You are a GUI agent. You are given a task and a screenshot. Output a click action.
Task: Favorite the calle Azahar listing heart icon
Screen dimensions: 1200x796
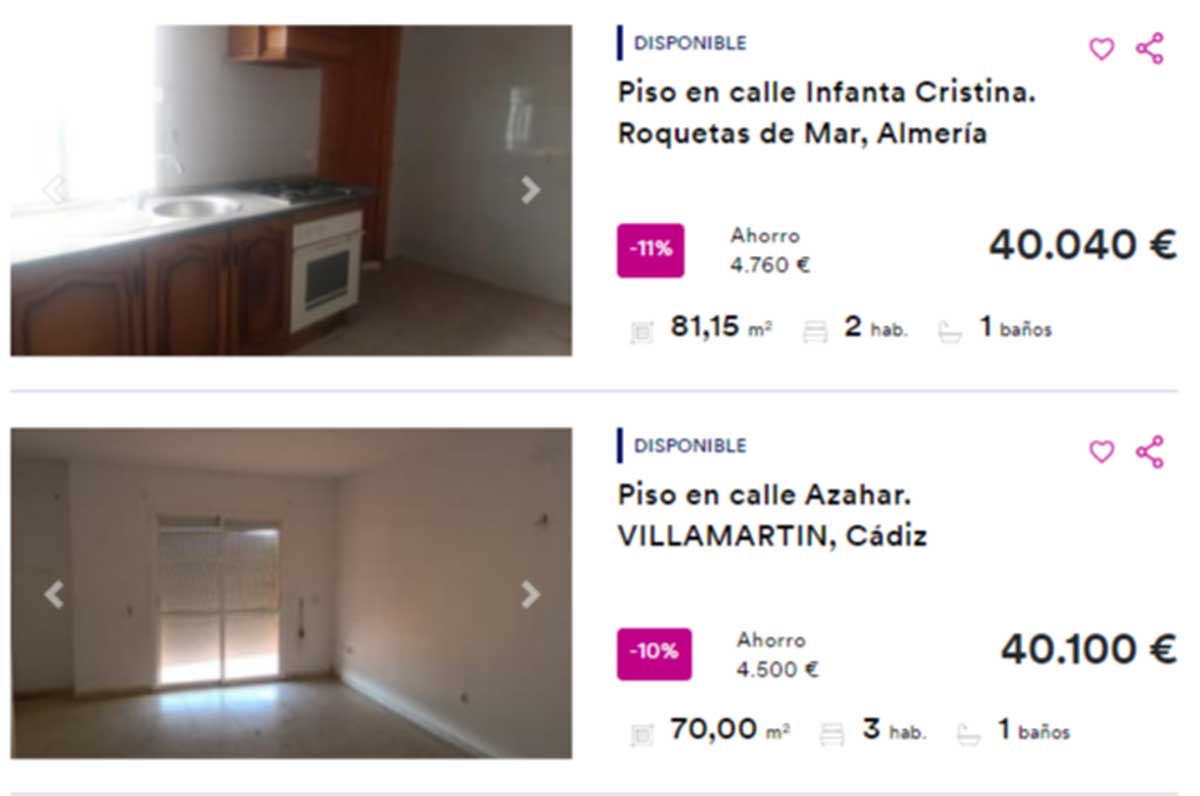(x=1101, y=452)
